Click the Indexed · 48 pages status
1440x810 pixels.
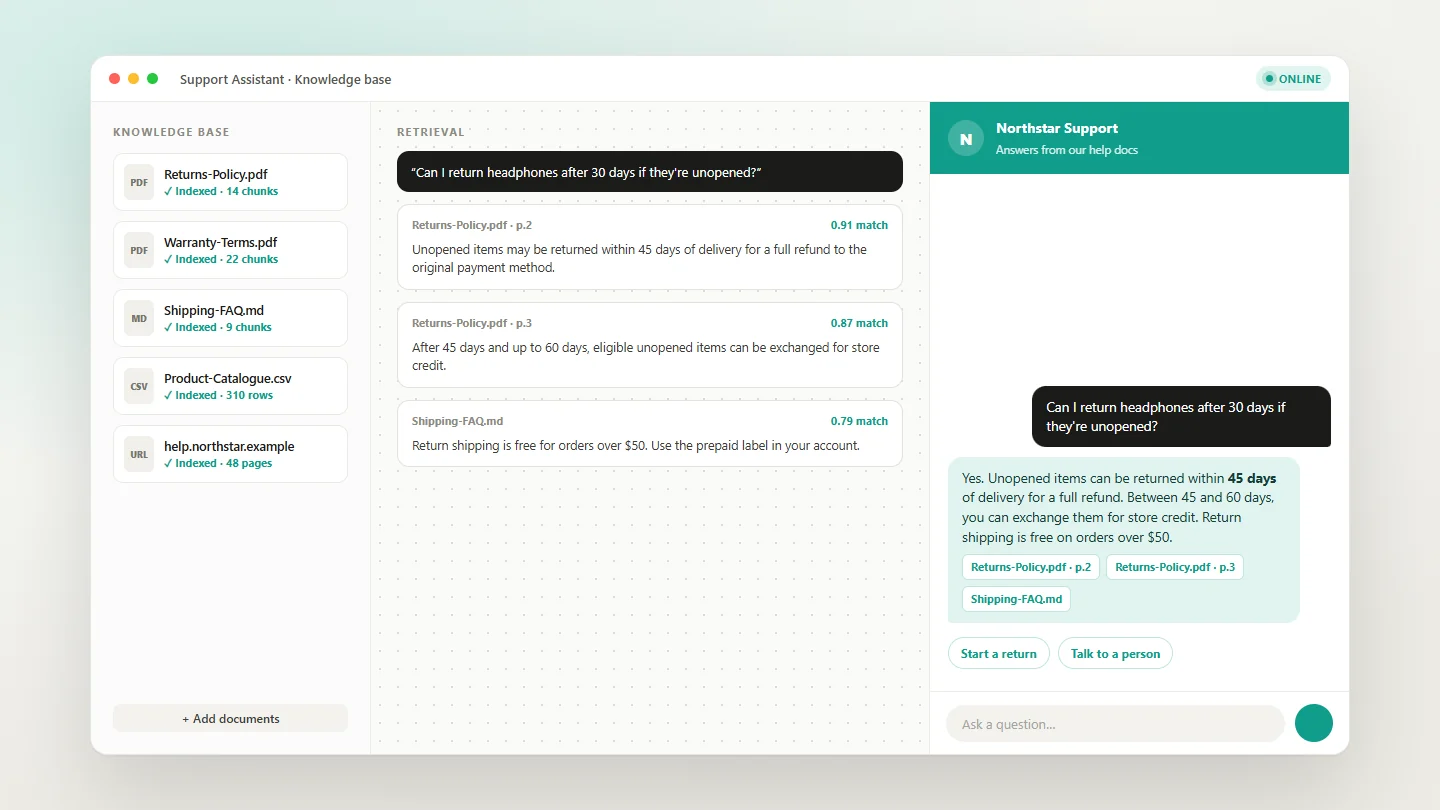point(218,464)
